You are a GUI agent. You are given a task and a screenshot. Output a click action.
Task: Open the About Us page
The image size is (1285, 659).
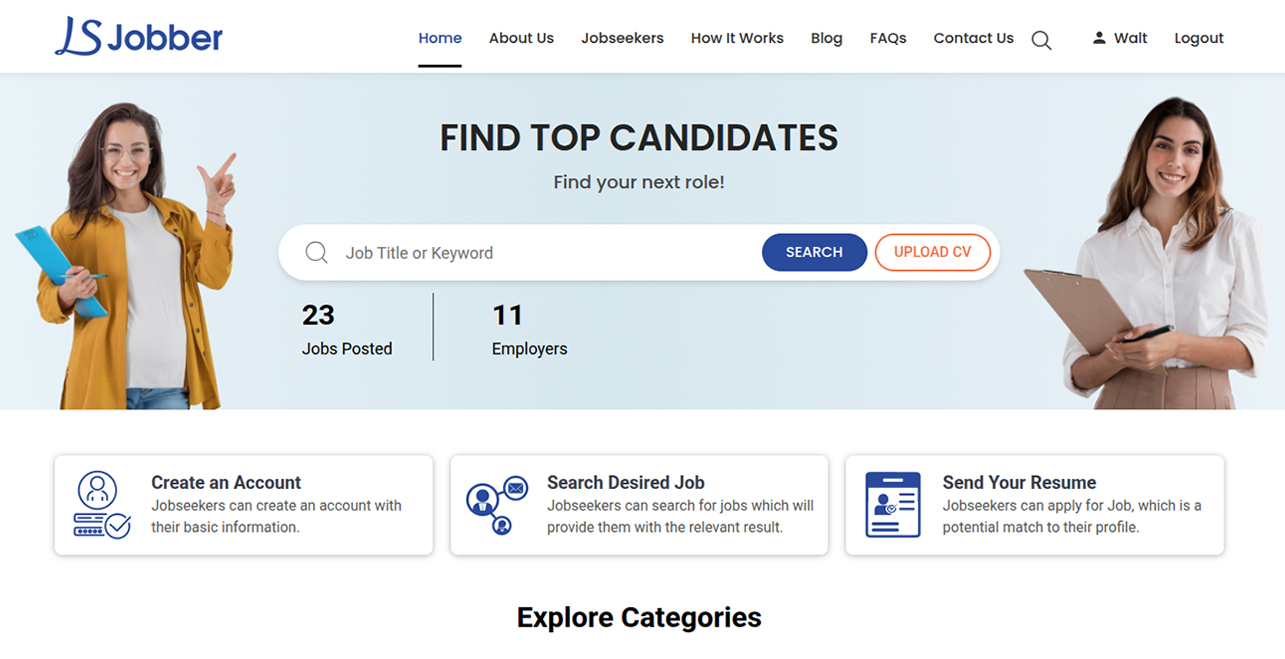coord(521,38)
